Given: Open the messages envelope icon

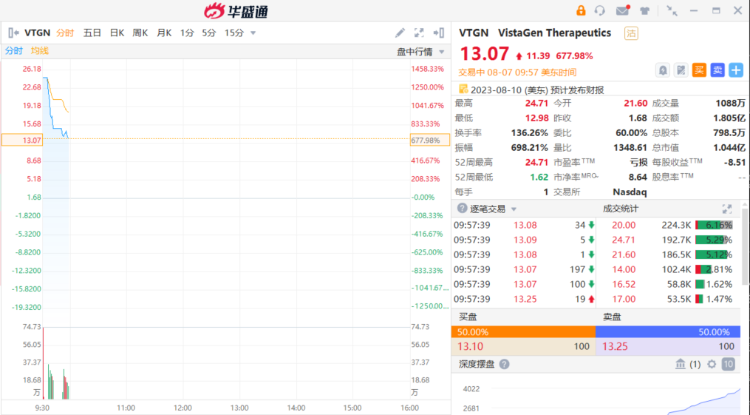Looking at the screenshot, I should (x=622, y=11).
